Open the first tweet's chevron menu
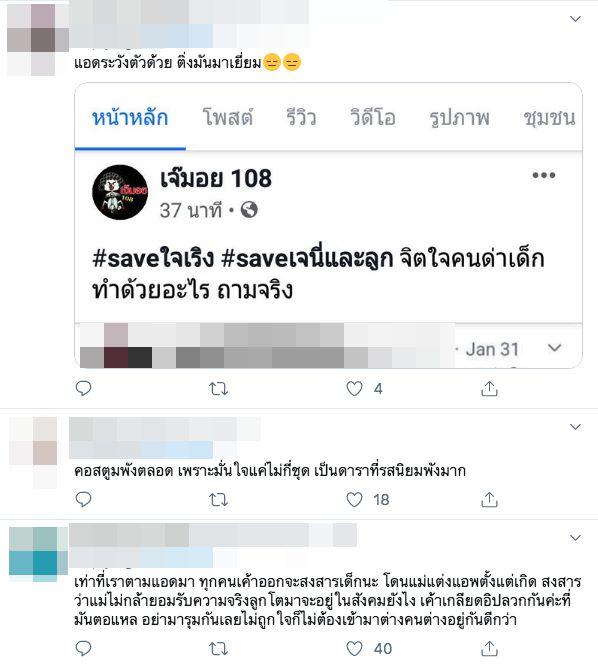Screen dimensions: 598x667 pyautogui.click(x=575, y=19)
